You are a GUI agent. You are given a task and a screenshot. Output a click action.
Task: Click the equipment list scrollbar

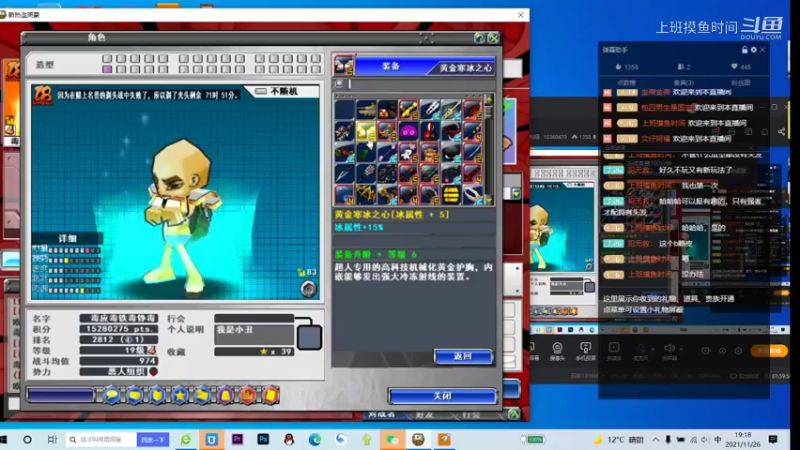(489, 149)
